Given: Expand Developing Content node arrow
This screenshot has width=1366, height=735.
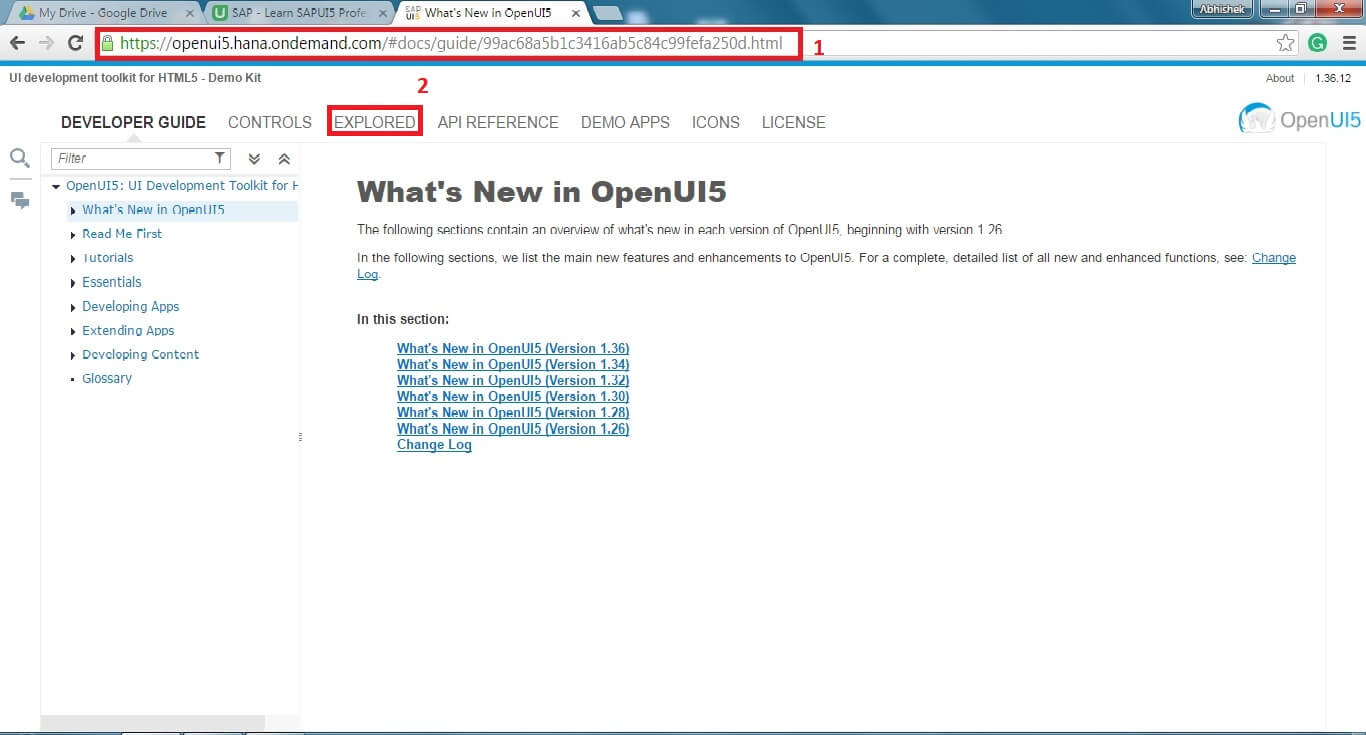Looking at the screenshot, I should (73, 355).
